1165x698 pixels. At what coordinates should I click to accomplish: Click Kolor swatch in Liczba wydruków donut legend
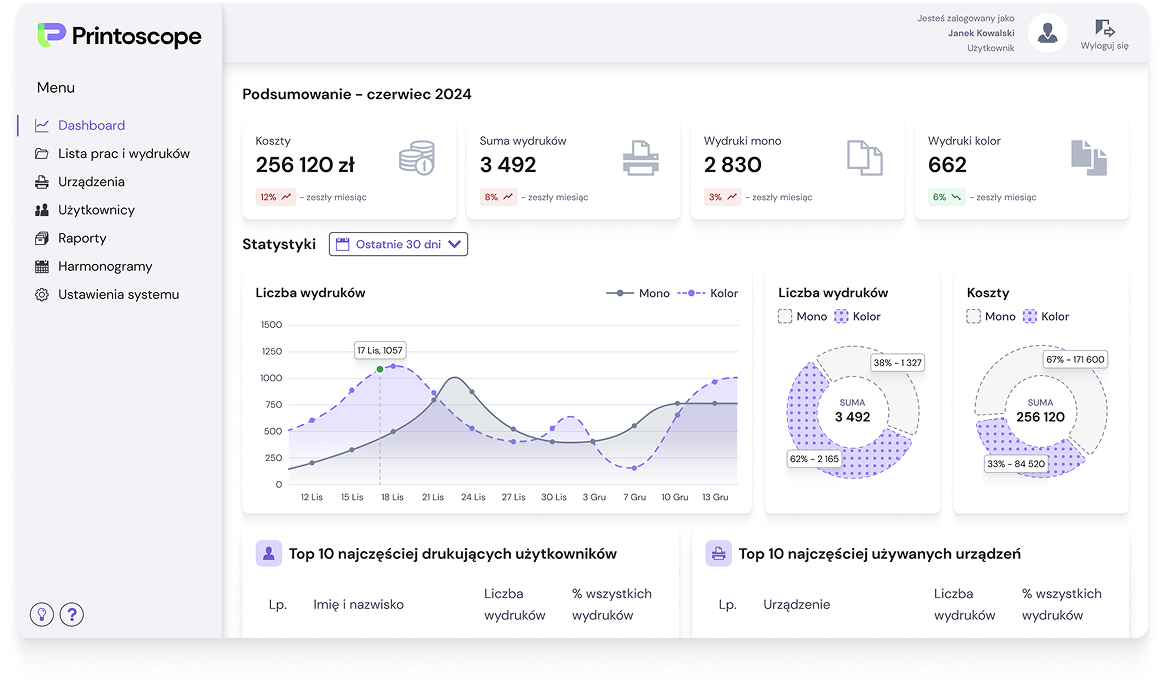pyautogui.click(x=841, y=316)
